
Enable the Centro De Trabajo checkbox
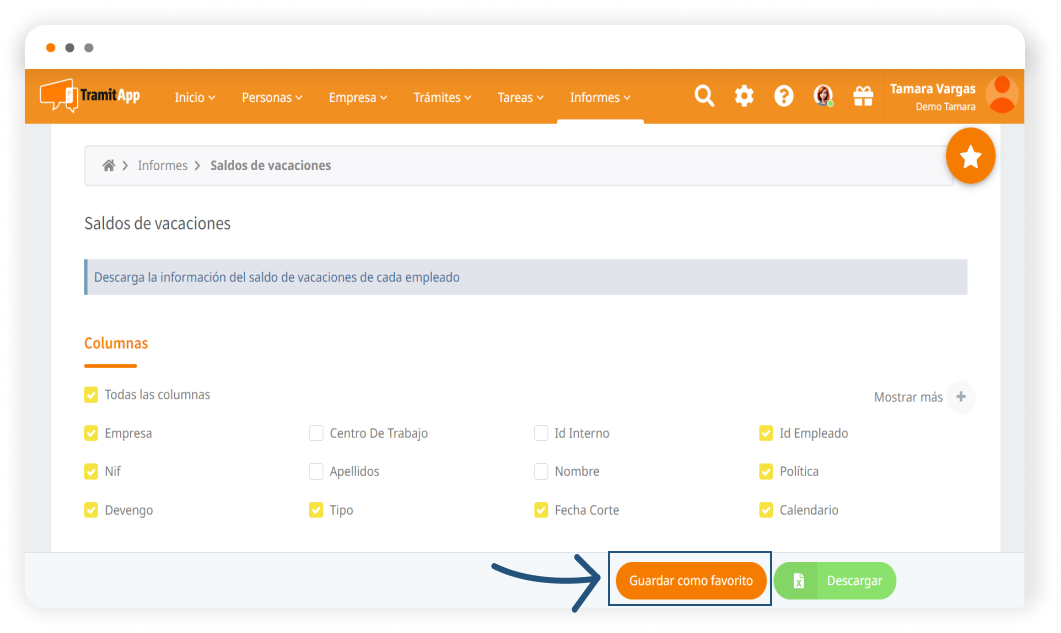click(x=316, y=434)
